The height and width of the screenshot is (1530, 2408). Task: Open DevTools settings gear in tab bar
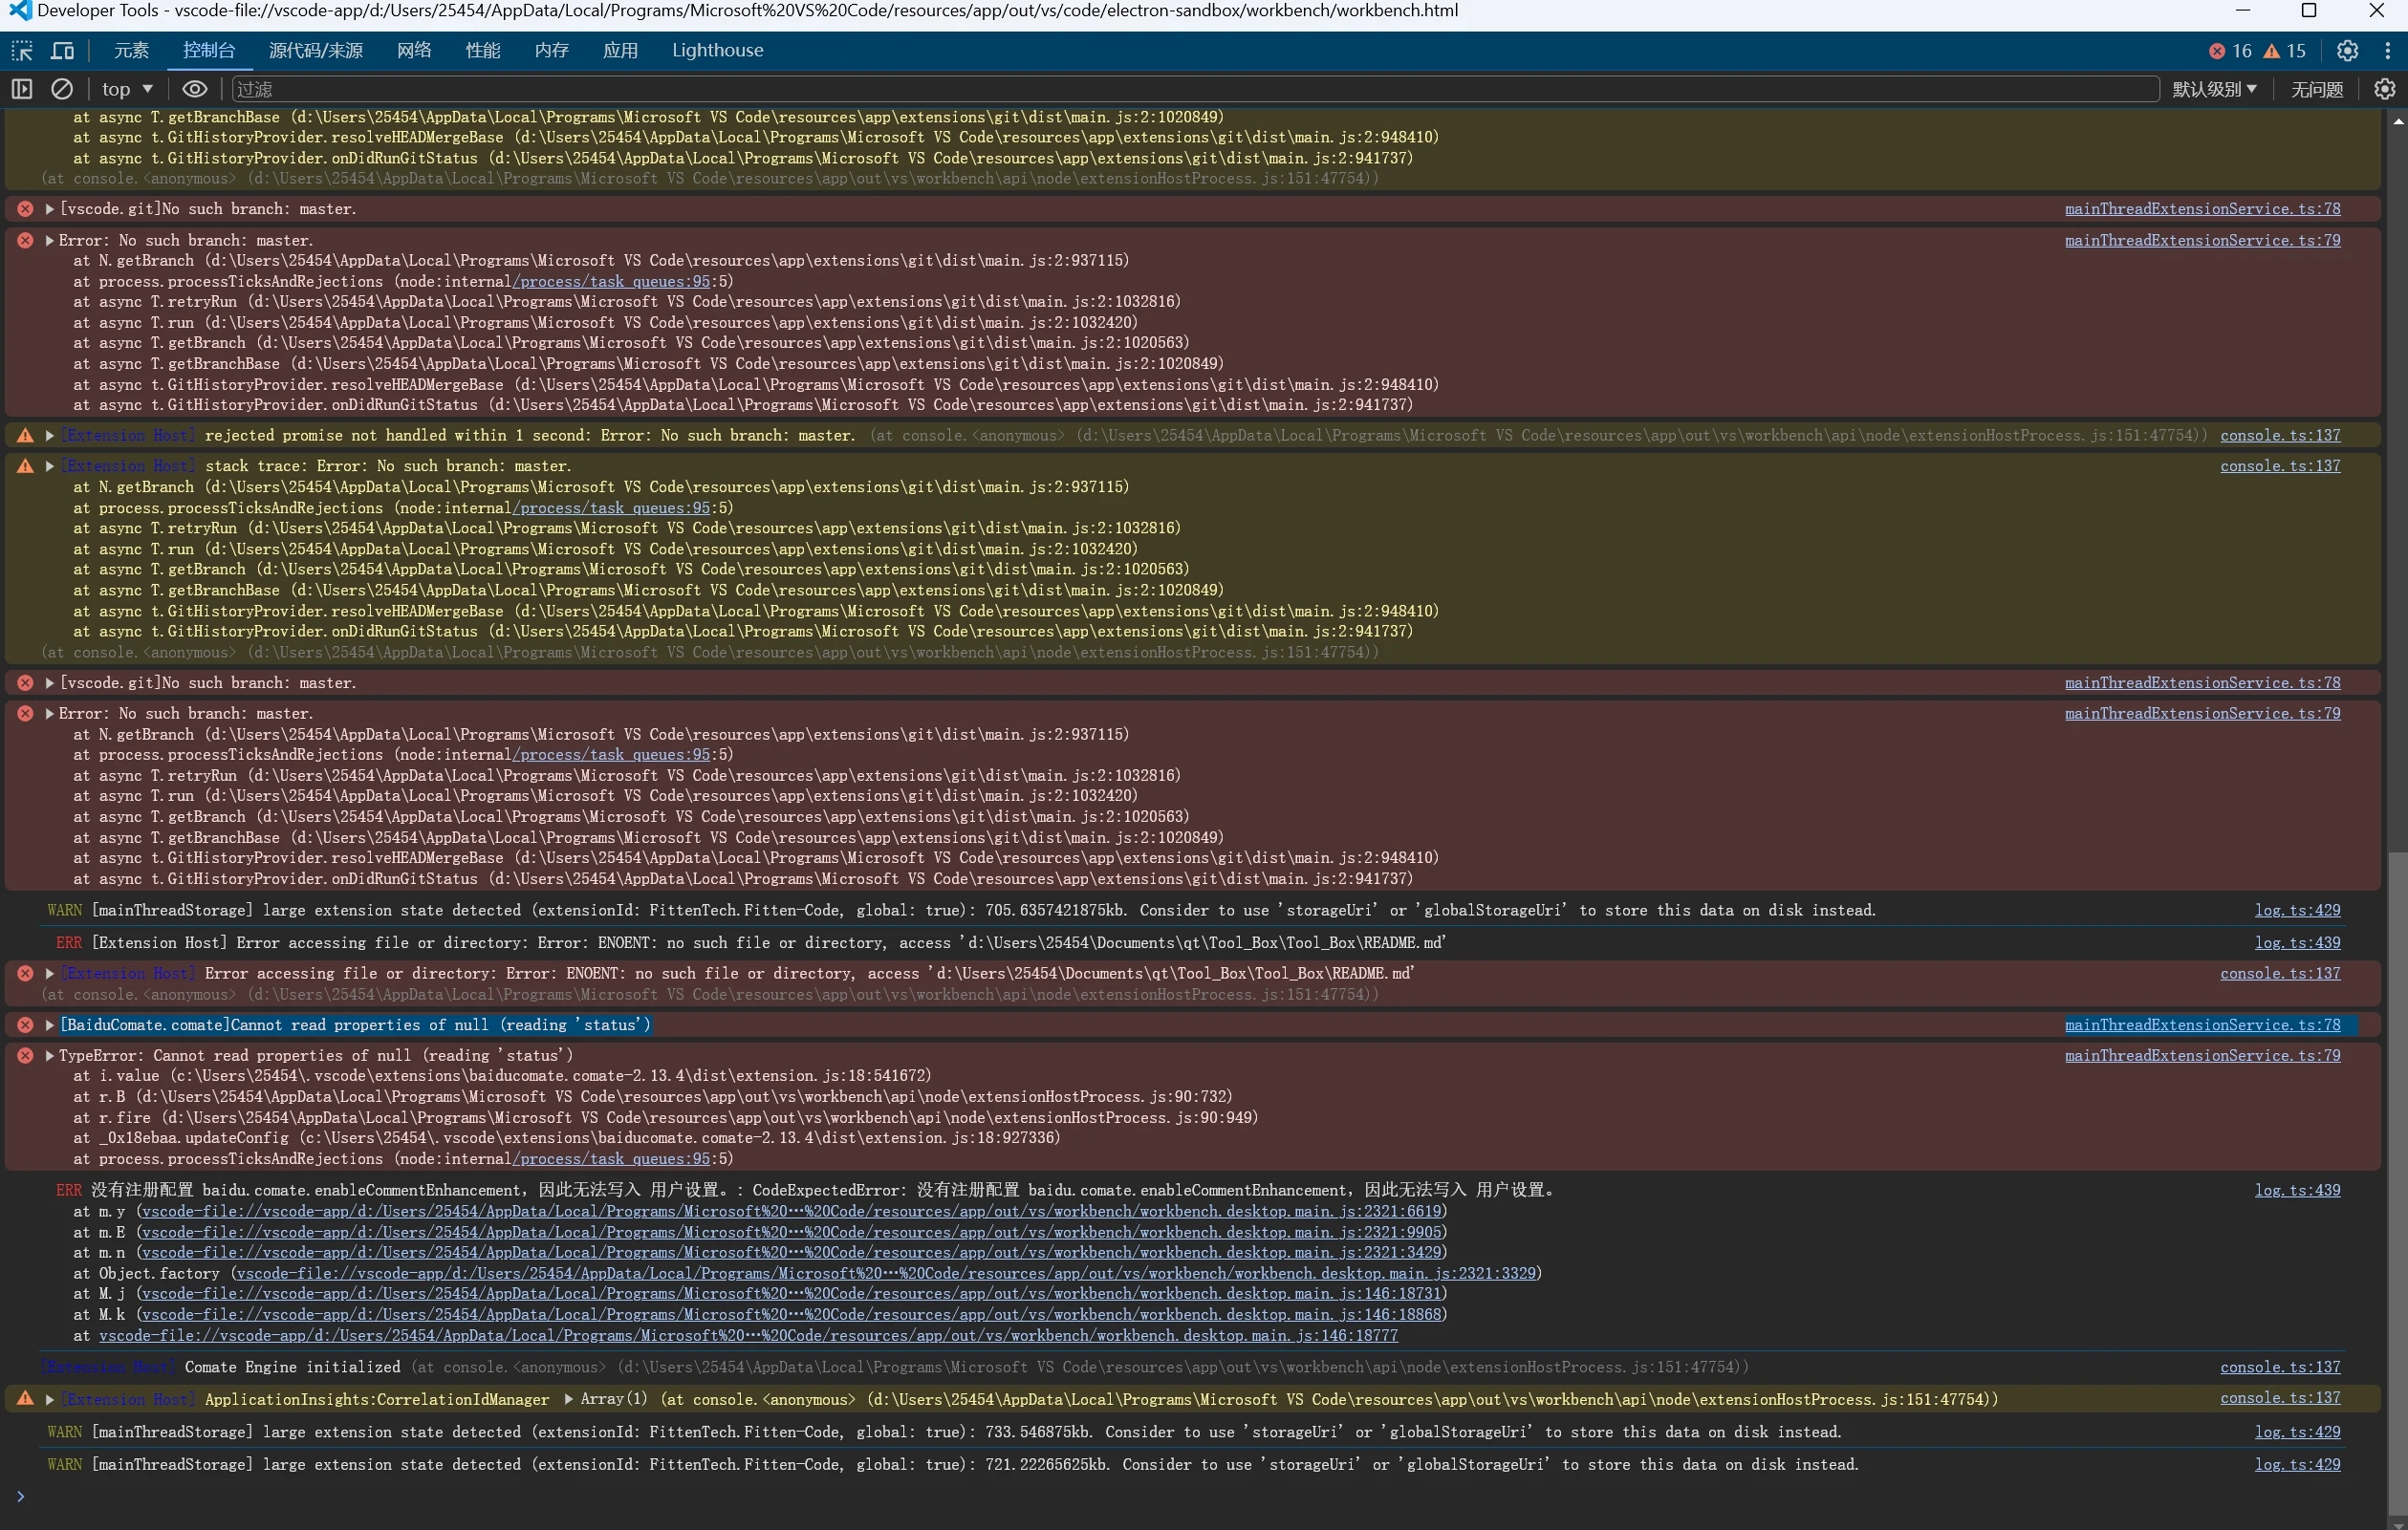point(2347,50)
